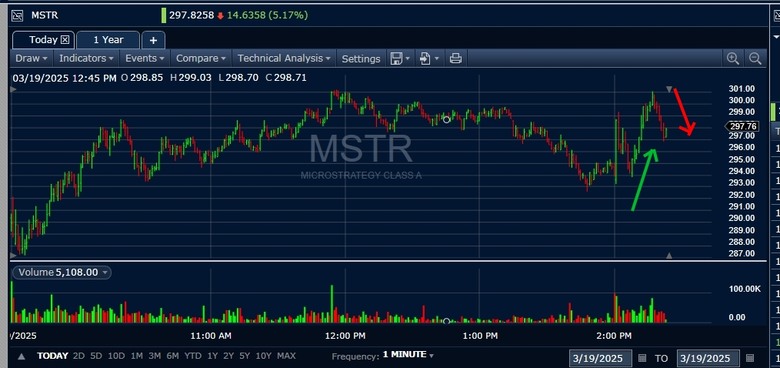Select the 1M time range
The width and height of the screenshot is (780, 368).
137,356
